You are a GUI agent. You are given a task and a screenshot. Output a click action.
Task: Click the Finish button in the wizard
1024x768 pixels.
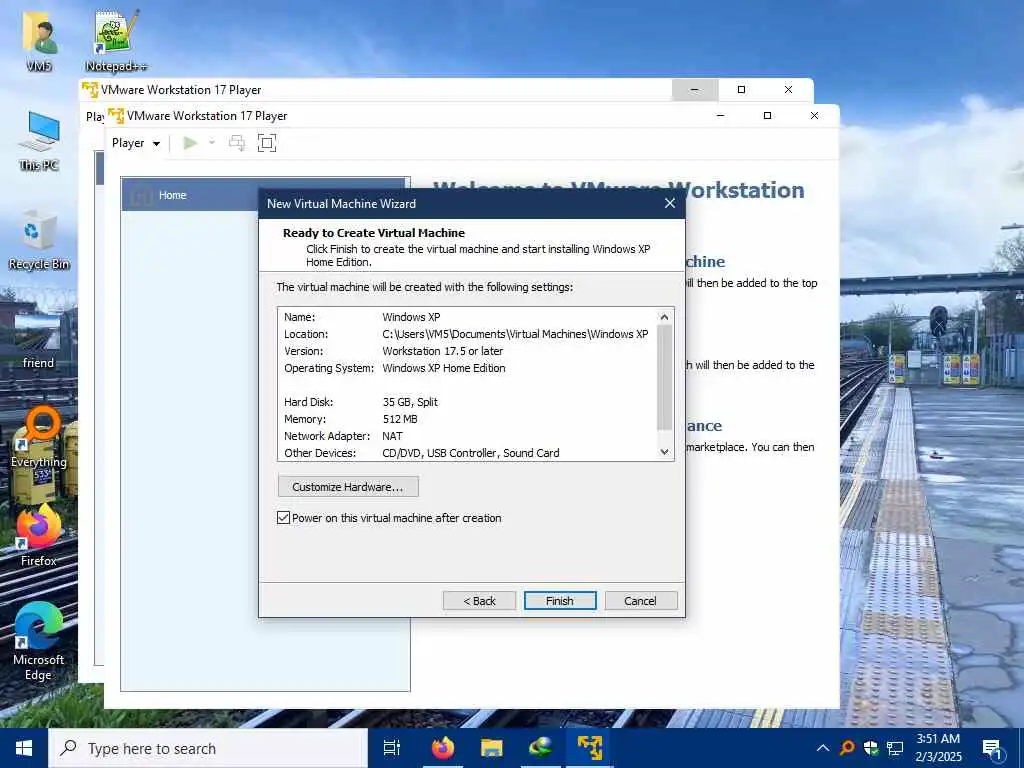click(560, 601)
